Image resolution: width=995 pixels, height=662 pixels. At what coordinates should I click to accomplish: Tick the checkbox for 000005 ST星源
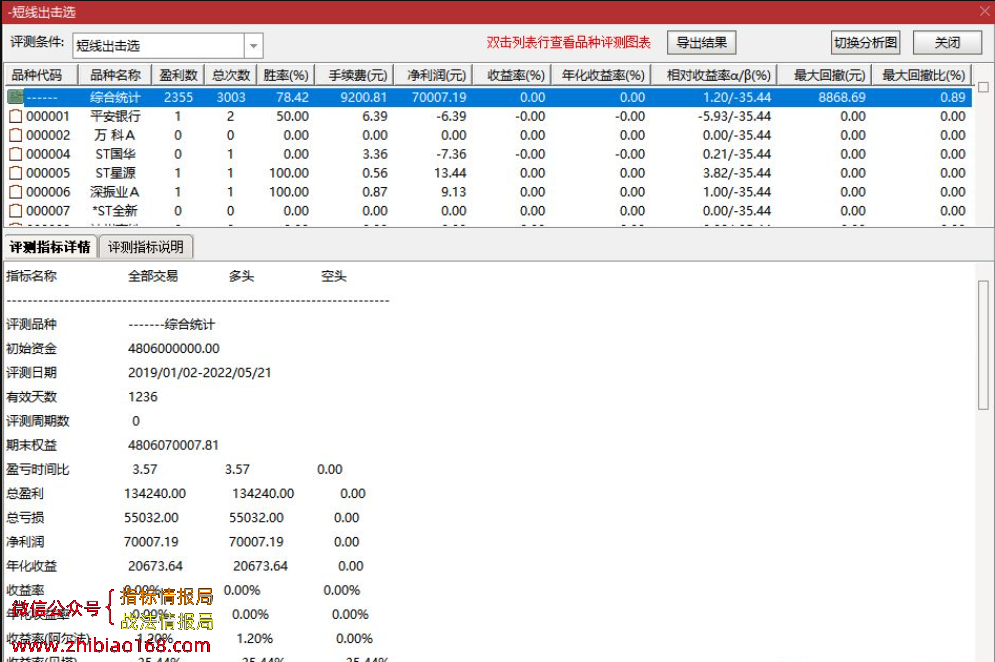point(15,173)
